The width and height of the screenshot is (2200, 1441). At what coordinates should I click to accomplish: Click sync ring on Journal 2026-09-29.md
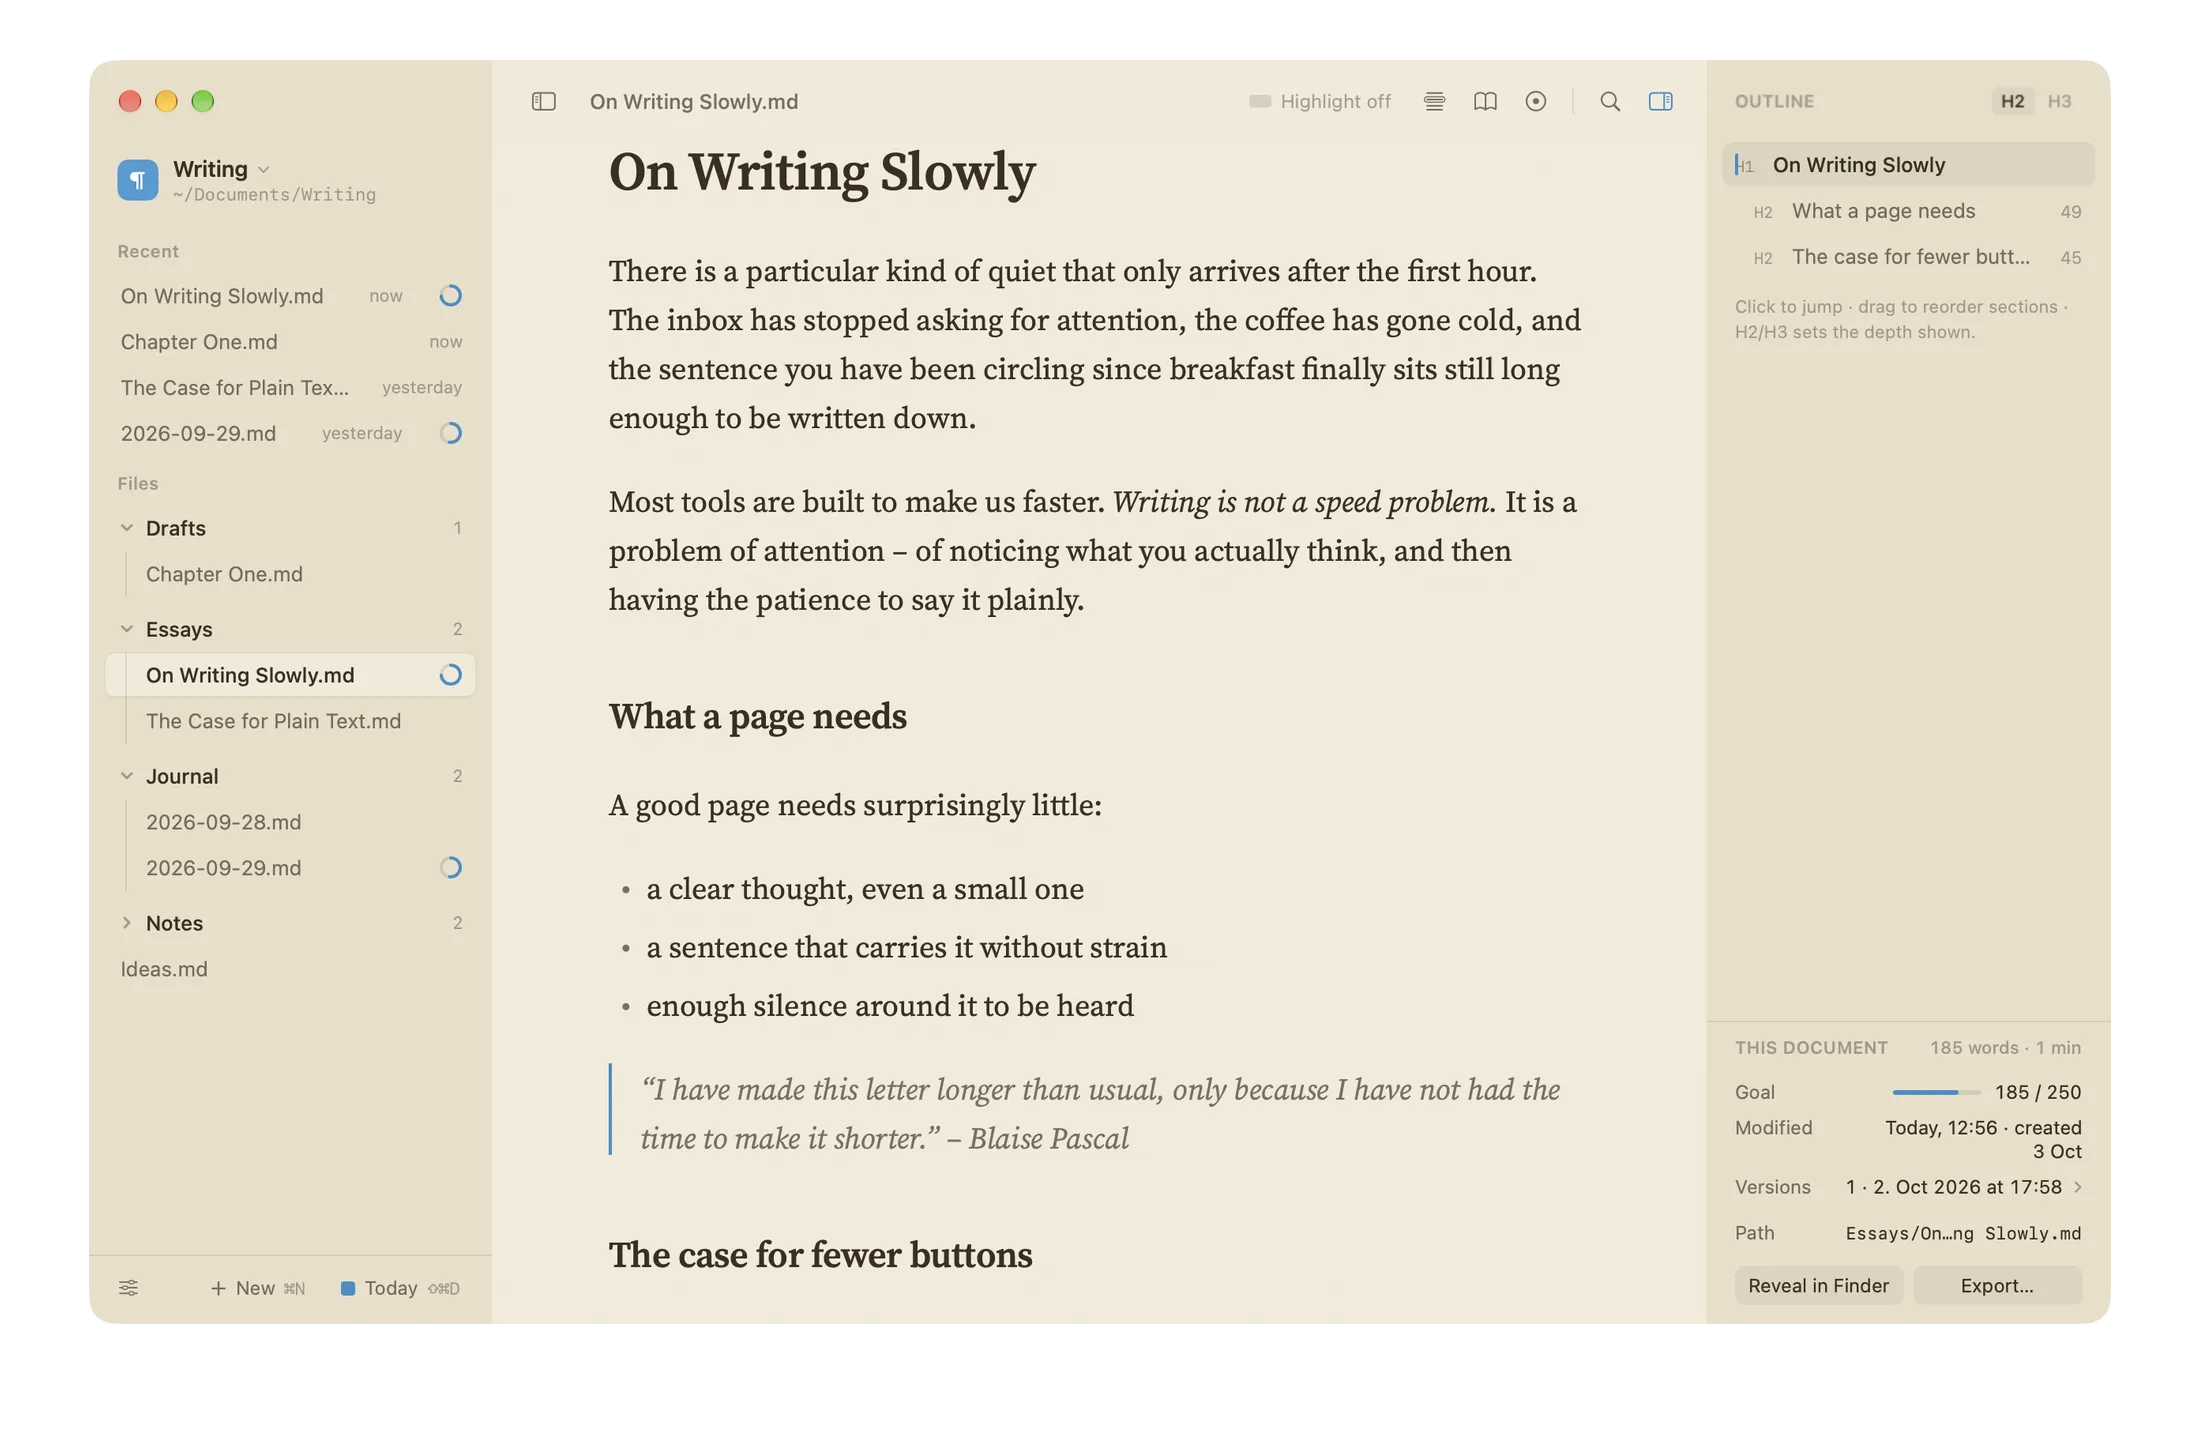451,867
